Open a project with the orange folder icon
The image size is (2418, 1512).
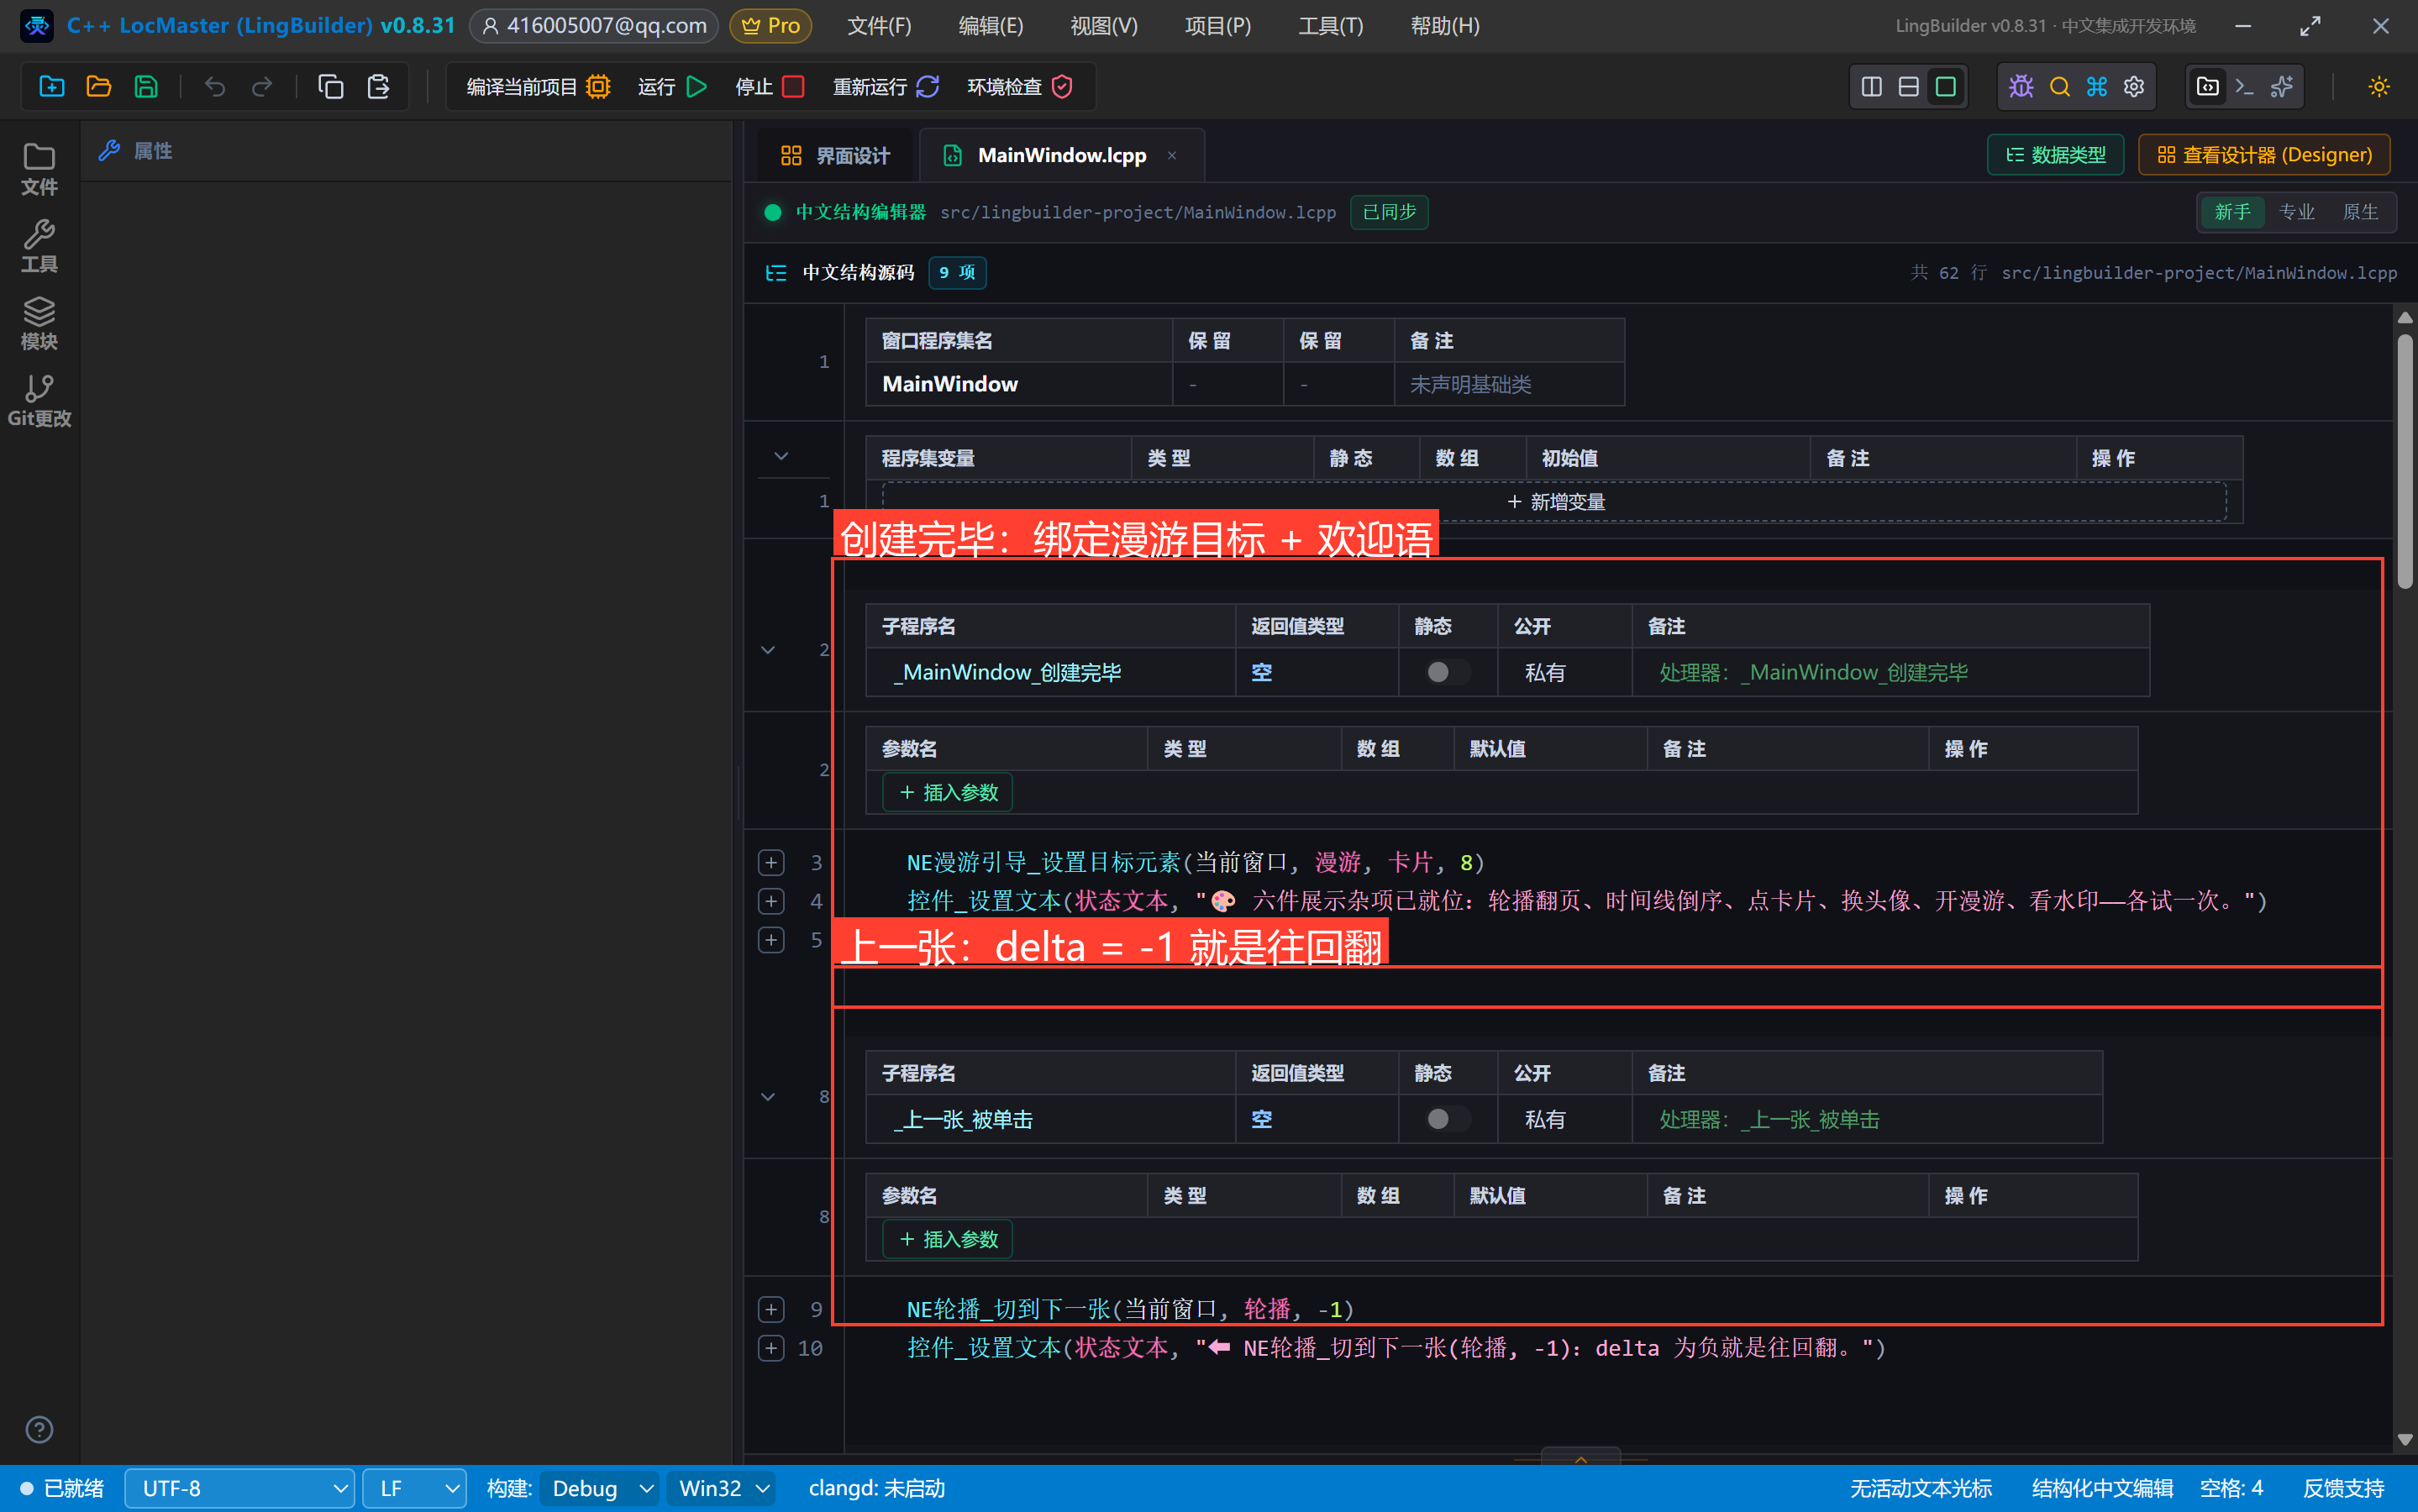pos(99,87)
